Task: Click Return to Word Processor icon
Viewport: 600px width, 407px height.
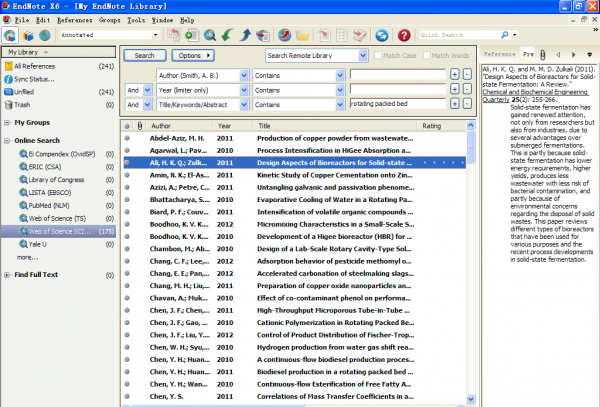Action: [360, 35]
